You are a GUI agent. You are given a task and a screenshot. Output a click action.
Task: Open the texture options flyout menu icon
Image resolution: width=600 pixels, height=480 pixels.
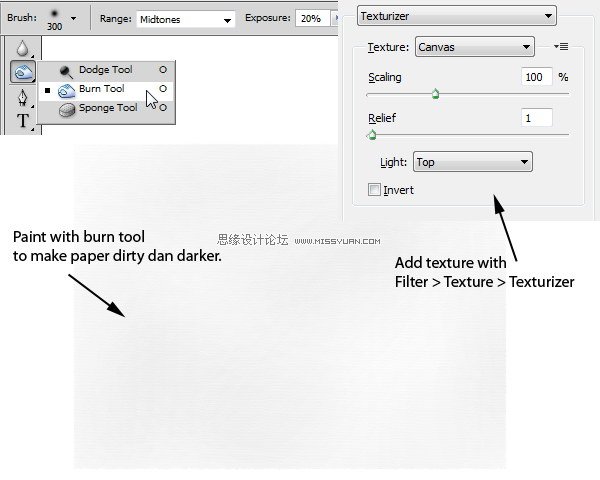pyautogui.click(x=561, y=47)
